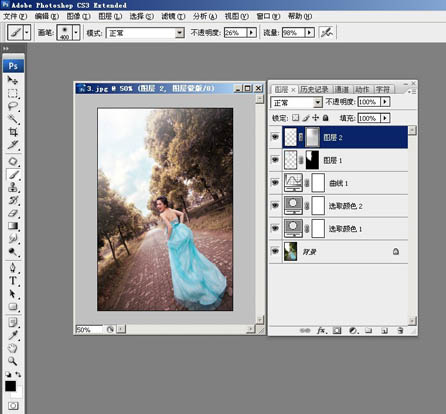Select the Crop tool

[13, 132]
